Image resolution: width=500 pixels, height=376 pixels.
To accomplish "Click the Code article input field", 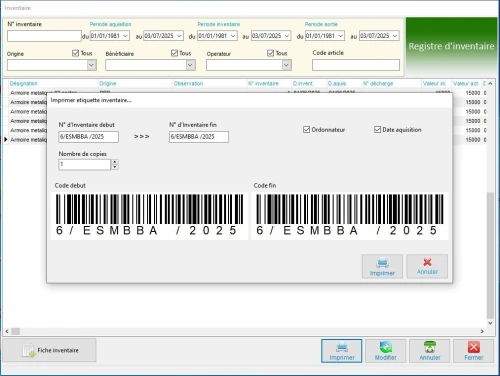I will click(x=356, y=65).
